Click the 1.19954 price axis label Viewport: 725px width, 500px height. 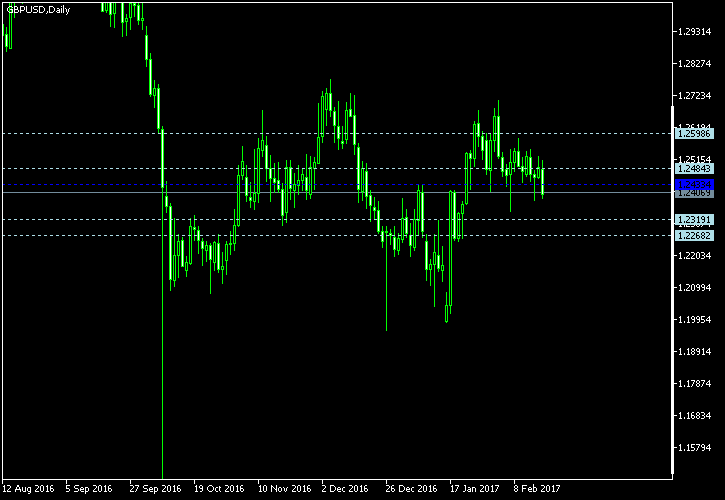coord(694,320)
